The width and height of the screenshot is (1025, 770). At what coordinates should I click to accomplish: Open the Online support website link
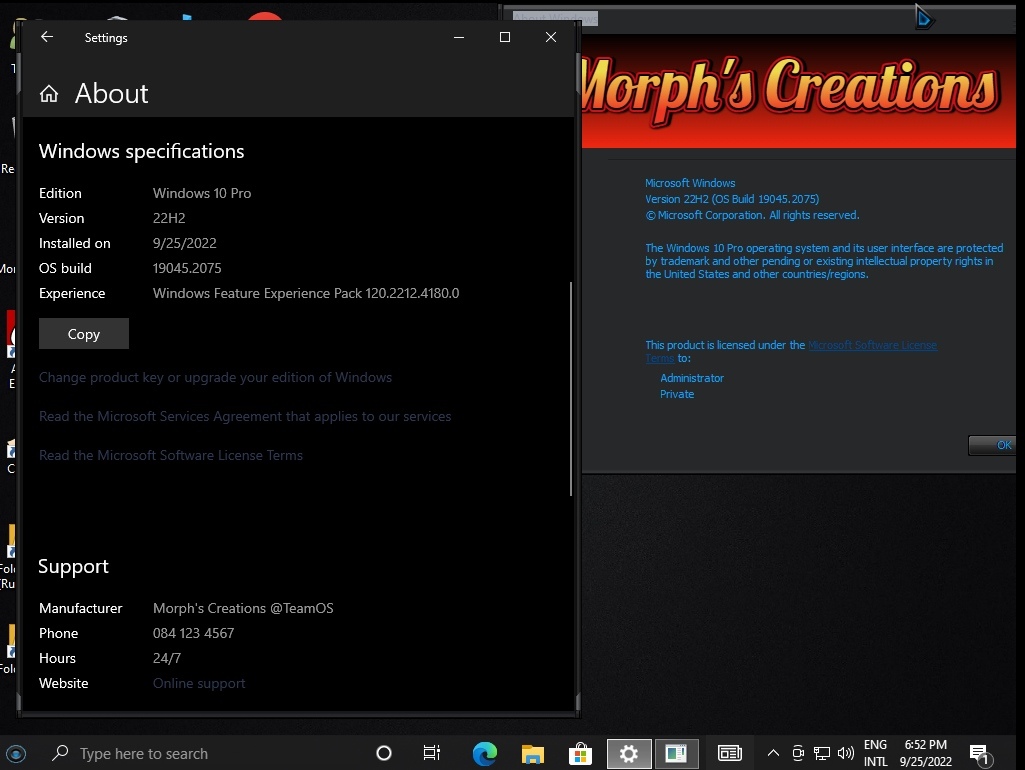(199, 683)
